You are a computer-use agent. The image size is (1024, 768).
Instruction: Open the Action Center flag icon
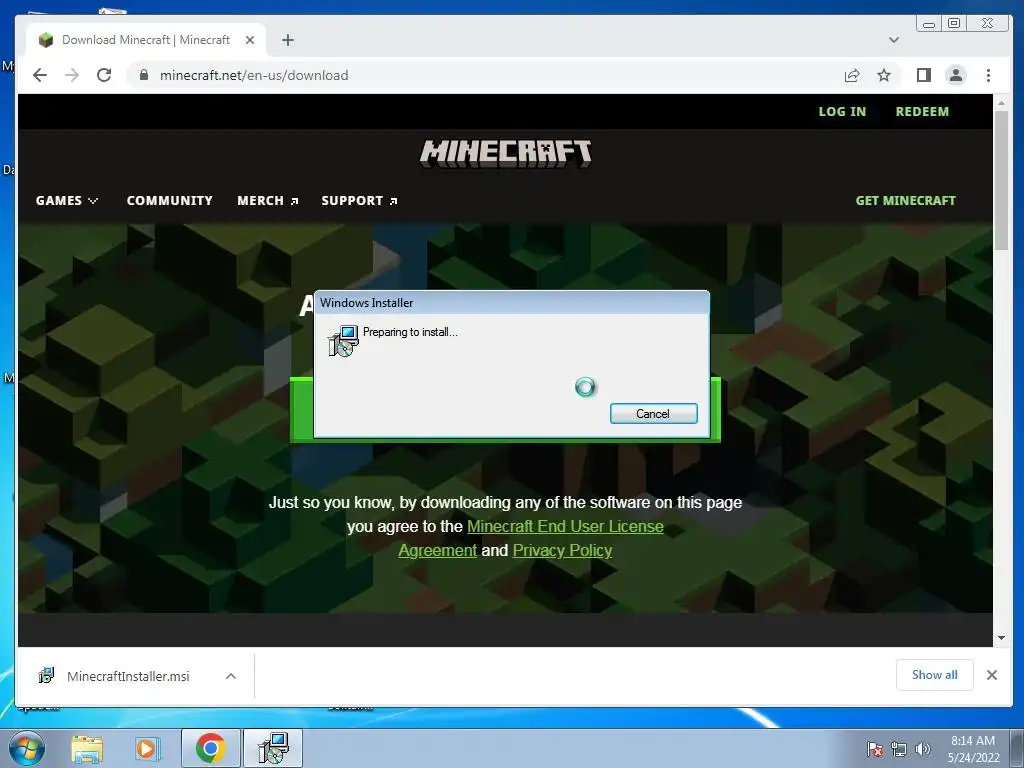click(875, 749)
